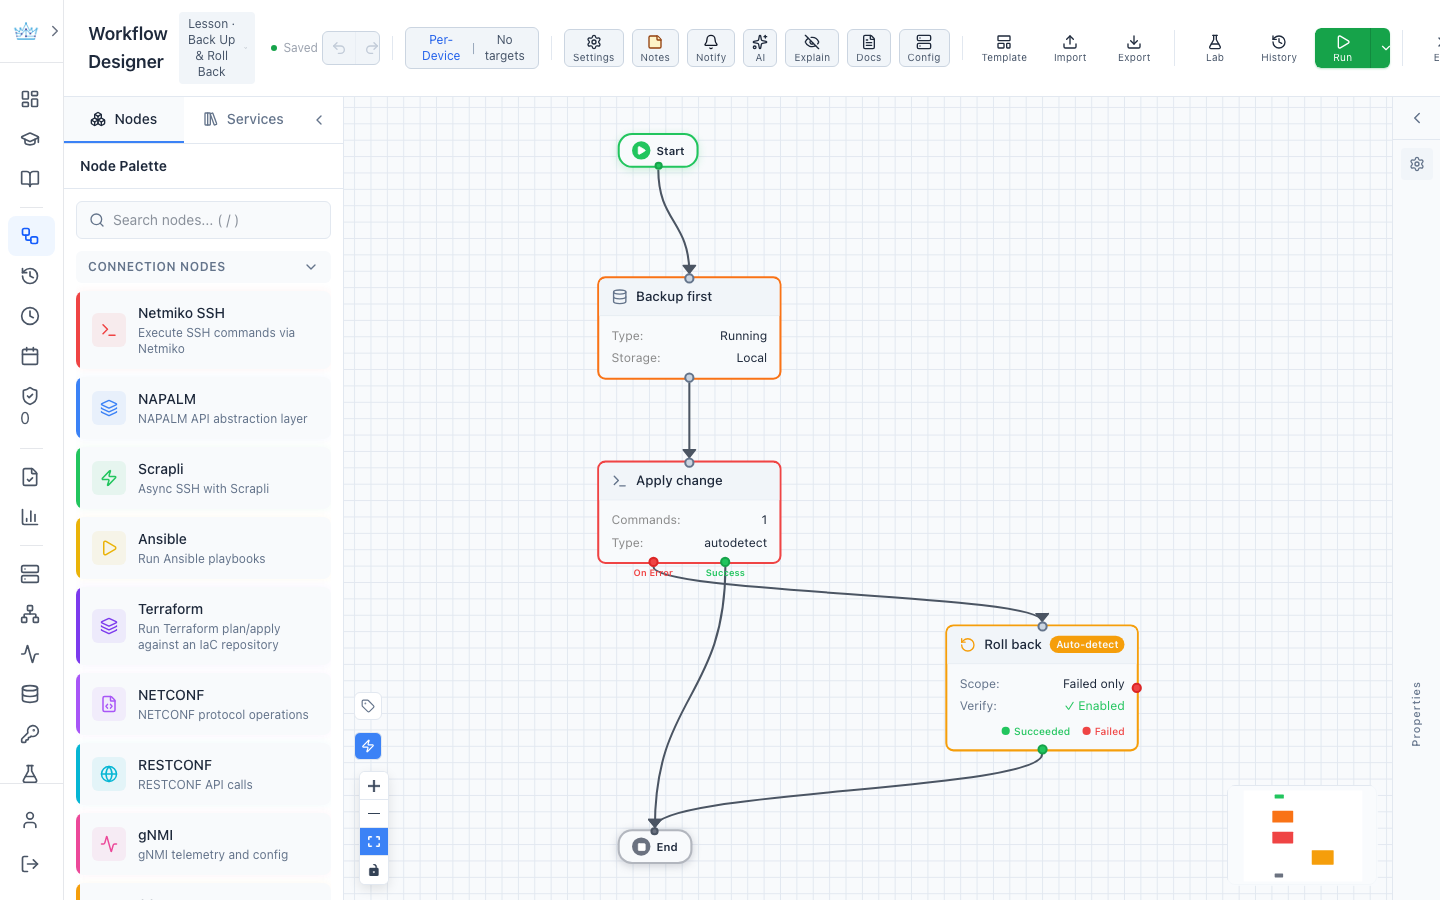Open the workflow Settings gear in toolbar
The height and width of the screenshot is (900, 1440).
pyautogui.click(x=593, y=48)
